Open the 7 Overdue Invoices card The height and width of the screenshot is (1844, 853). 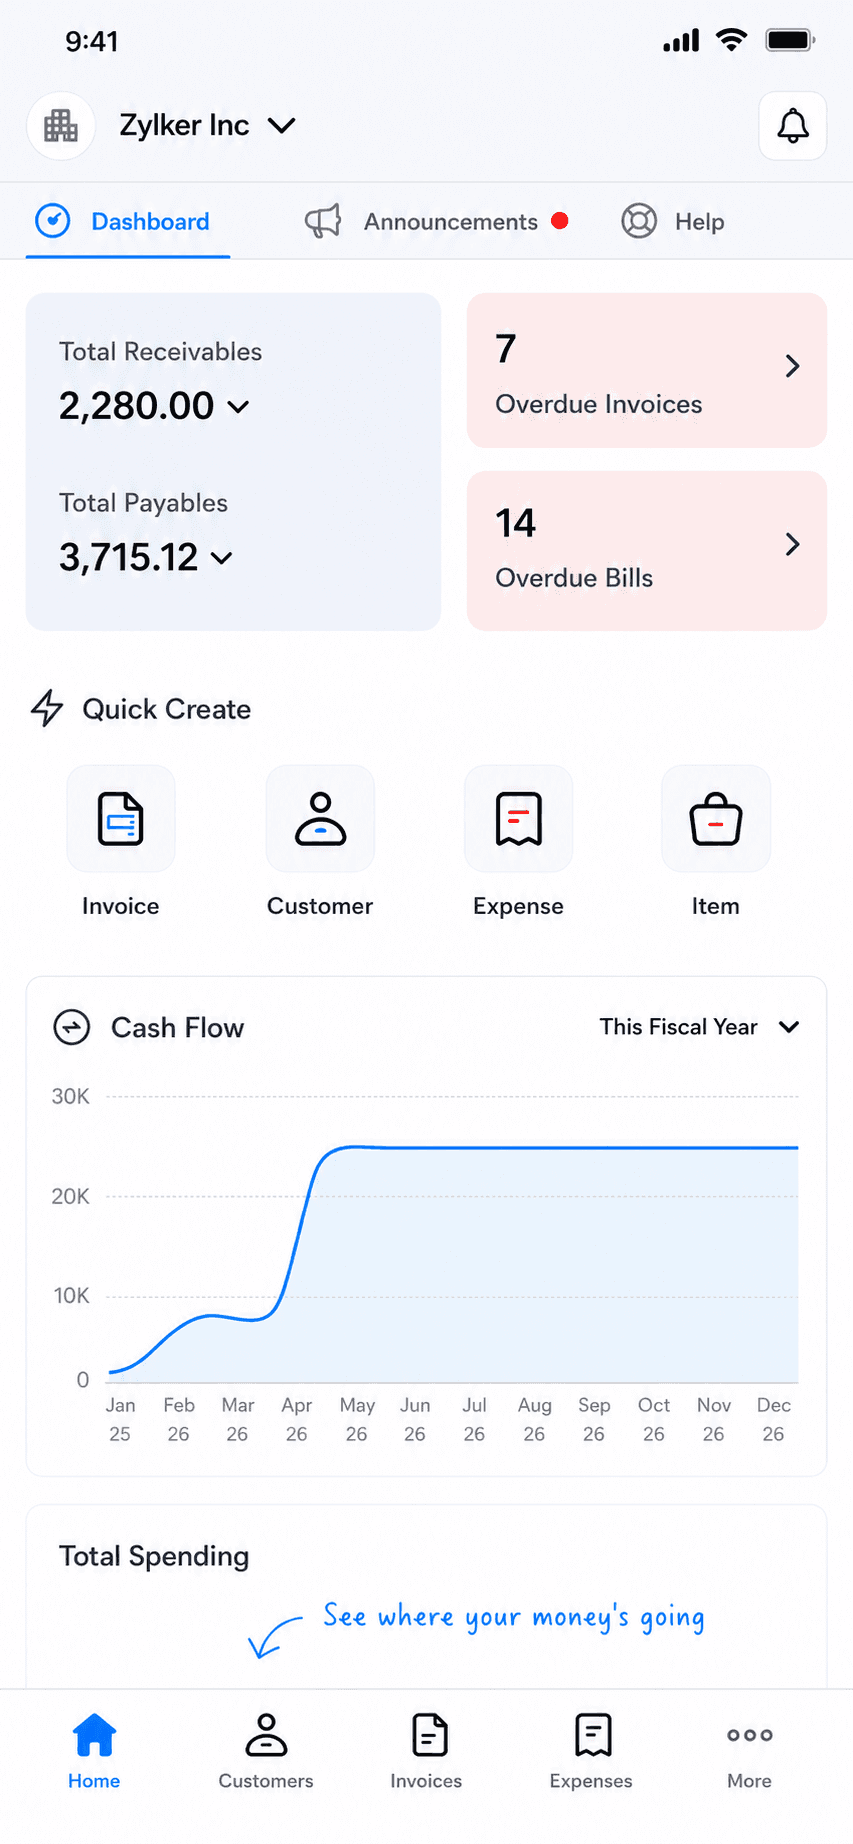coord(647,370)
